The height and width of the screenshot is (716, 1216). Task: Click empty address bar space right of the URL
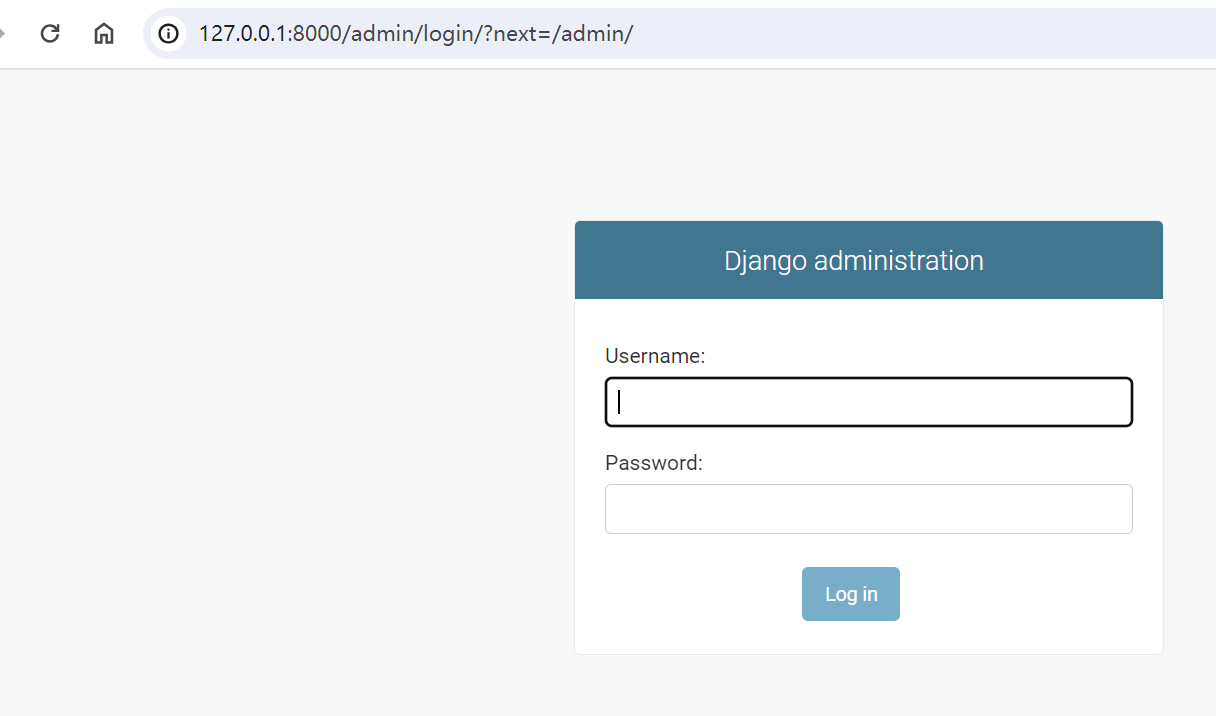pyautogui.click(x=920, y=34)
